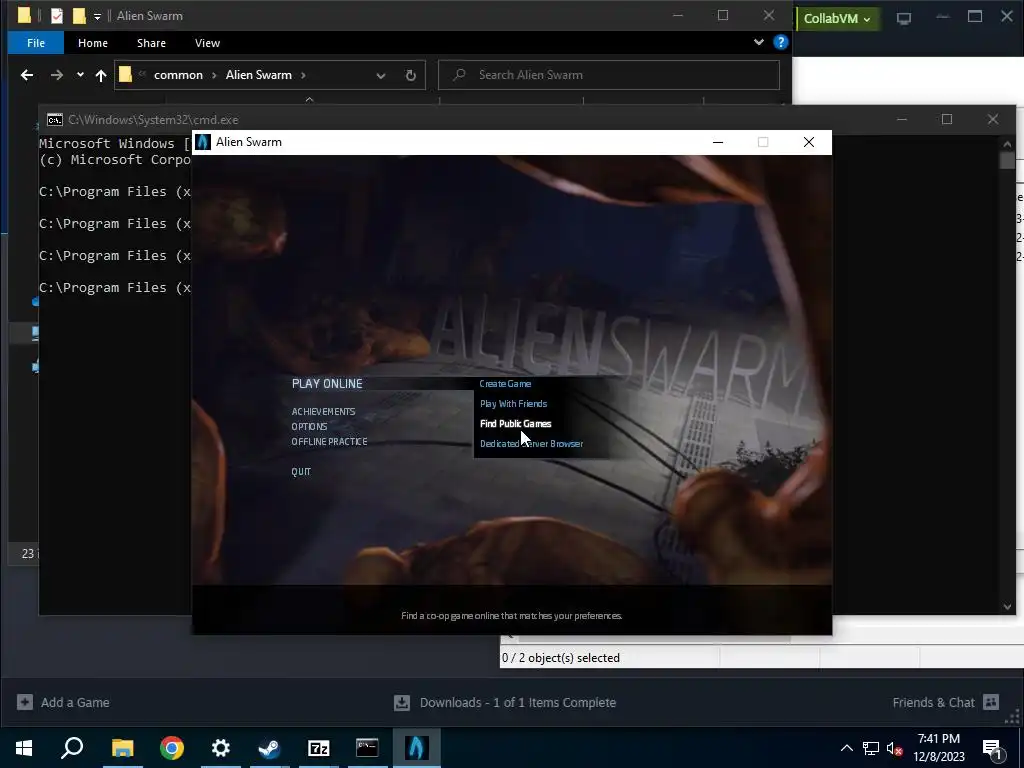Open notification center icon
Viewport: 1024px width, 768px height.
[x=991, y=748]
